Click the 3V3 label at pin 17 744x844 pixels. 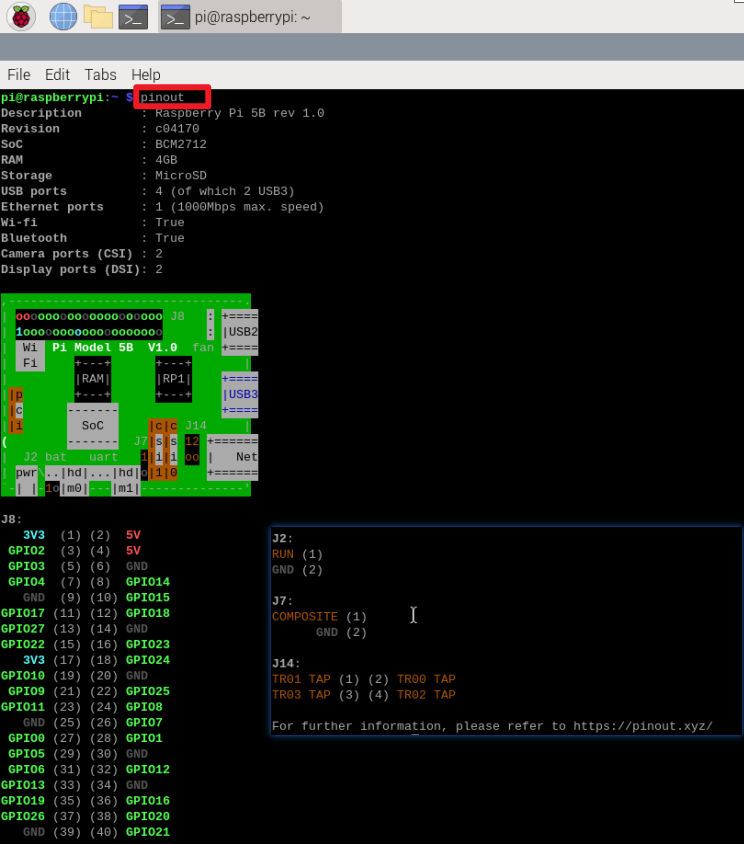34,660
